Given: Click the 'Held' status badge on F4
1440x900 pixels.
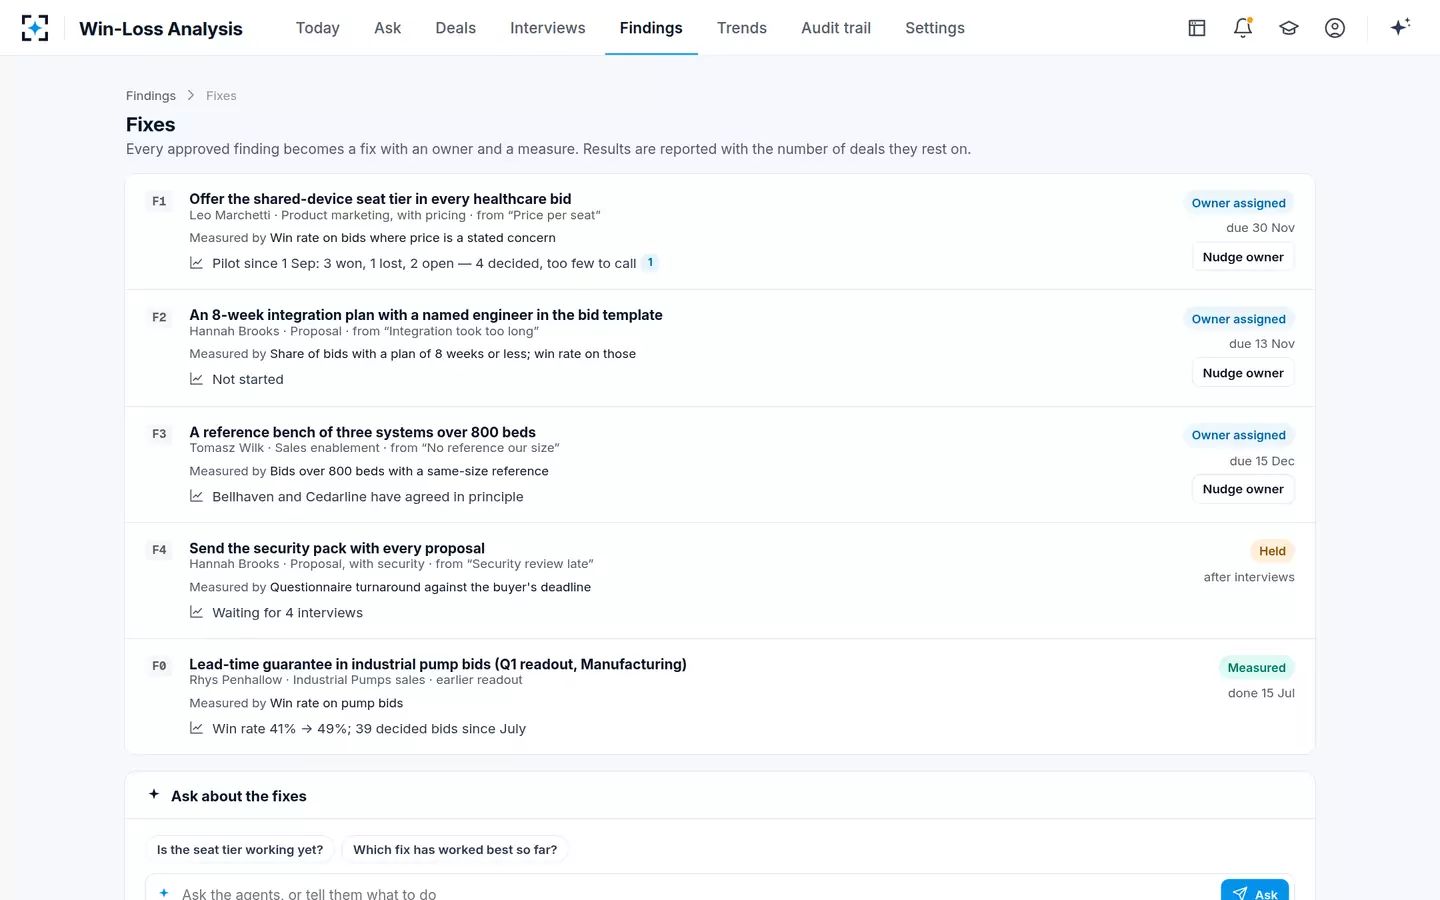Looking at the screenshot, I should pyautogui.click(x=1272, y=551).
